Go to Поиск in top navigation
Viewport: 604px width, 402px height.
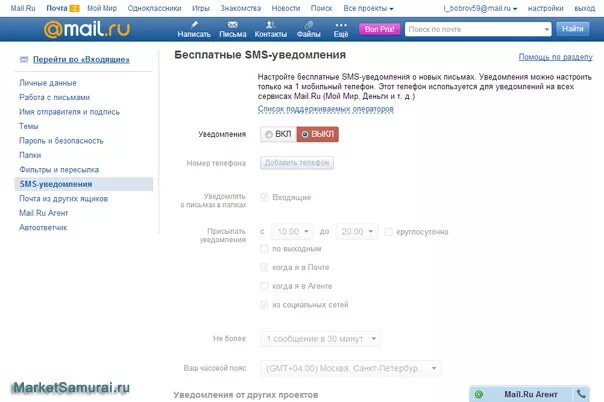point(322,8)
